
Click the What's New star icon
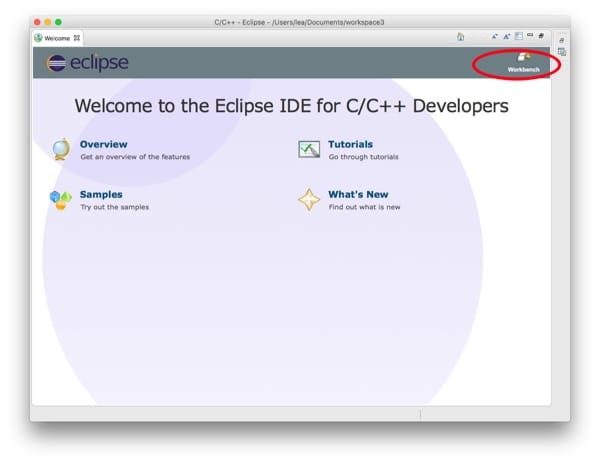tap(309, 199)
